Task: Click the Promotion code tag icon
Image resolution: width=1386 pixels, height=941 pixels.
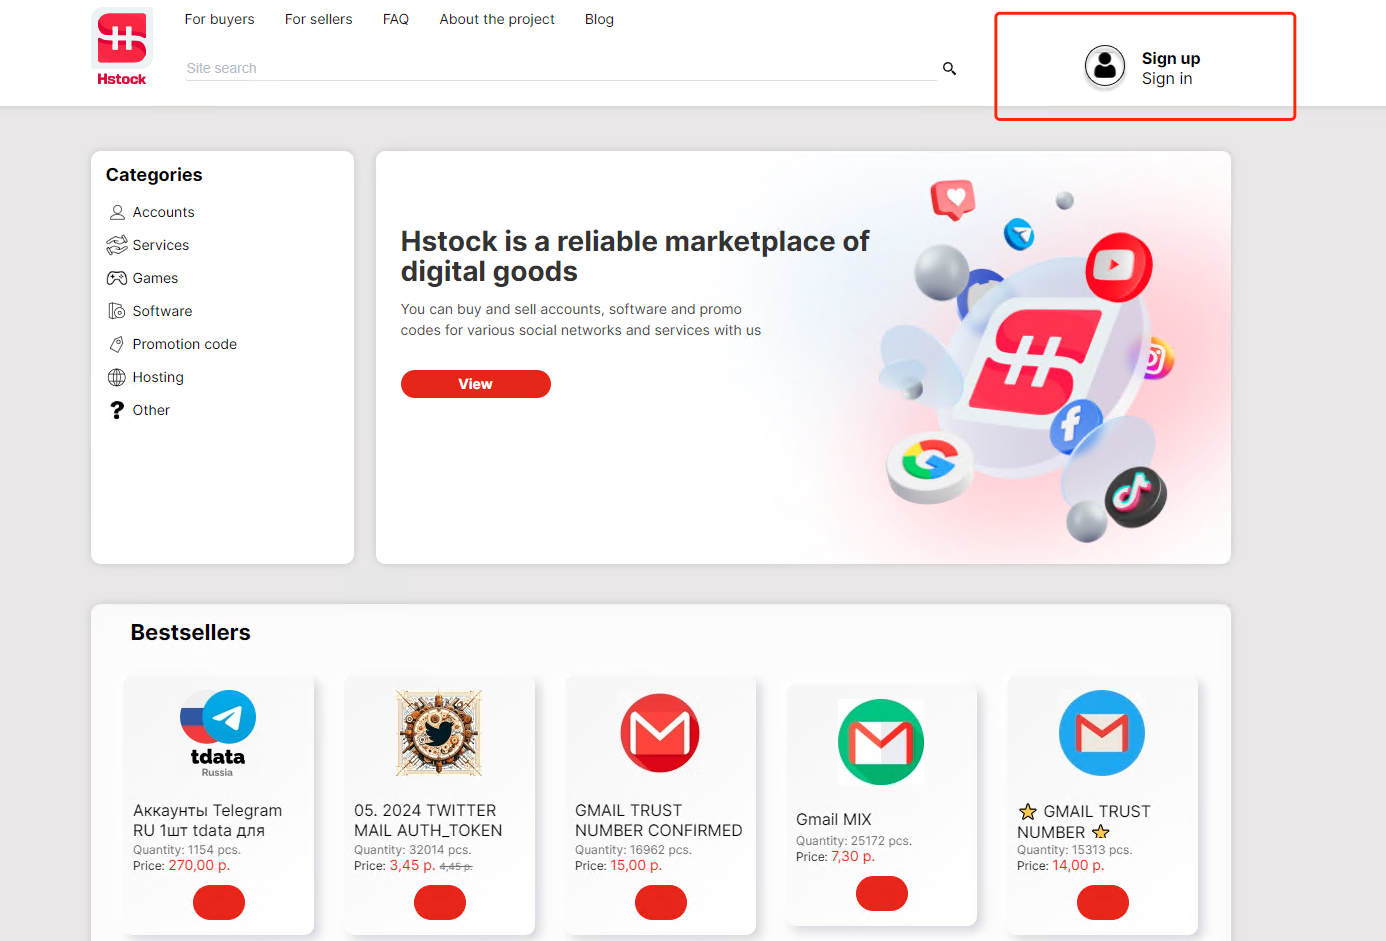Action: [117, 344]
